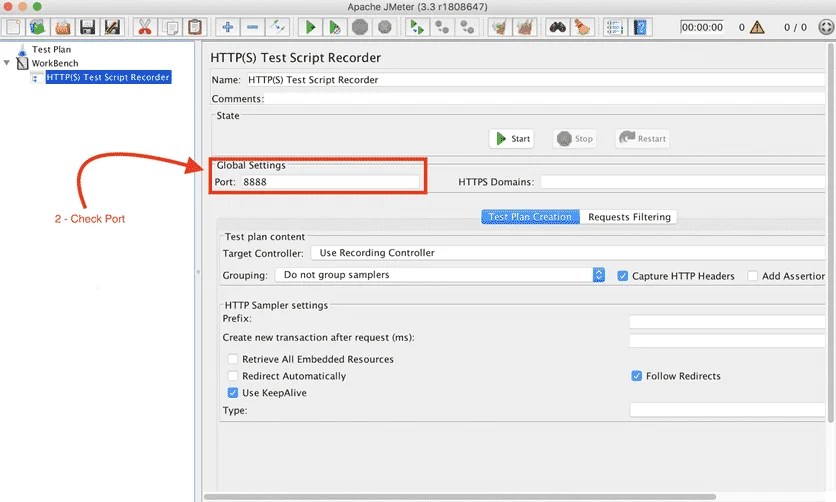This screenshot has height=502, width=836.
Task: Select HTTP(S) Test Script Recorder tree node
Action: [x=108, y=77]
